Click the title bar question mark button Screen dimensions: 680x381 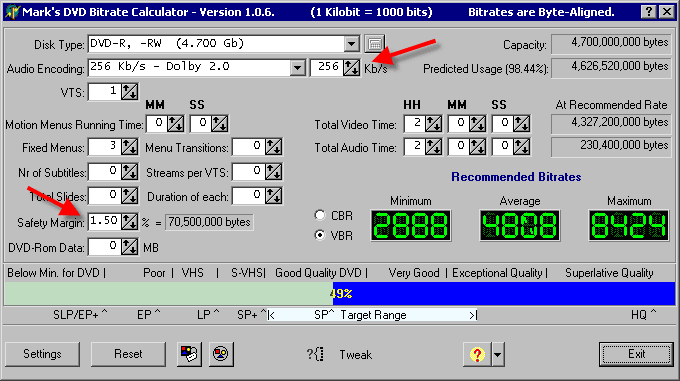[x=648, y=12]
